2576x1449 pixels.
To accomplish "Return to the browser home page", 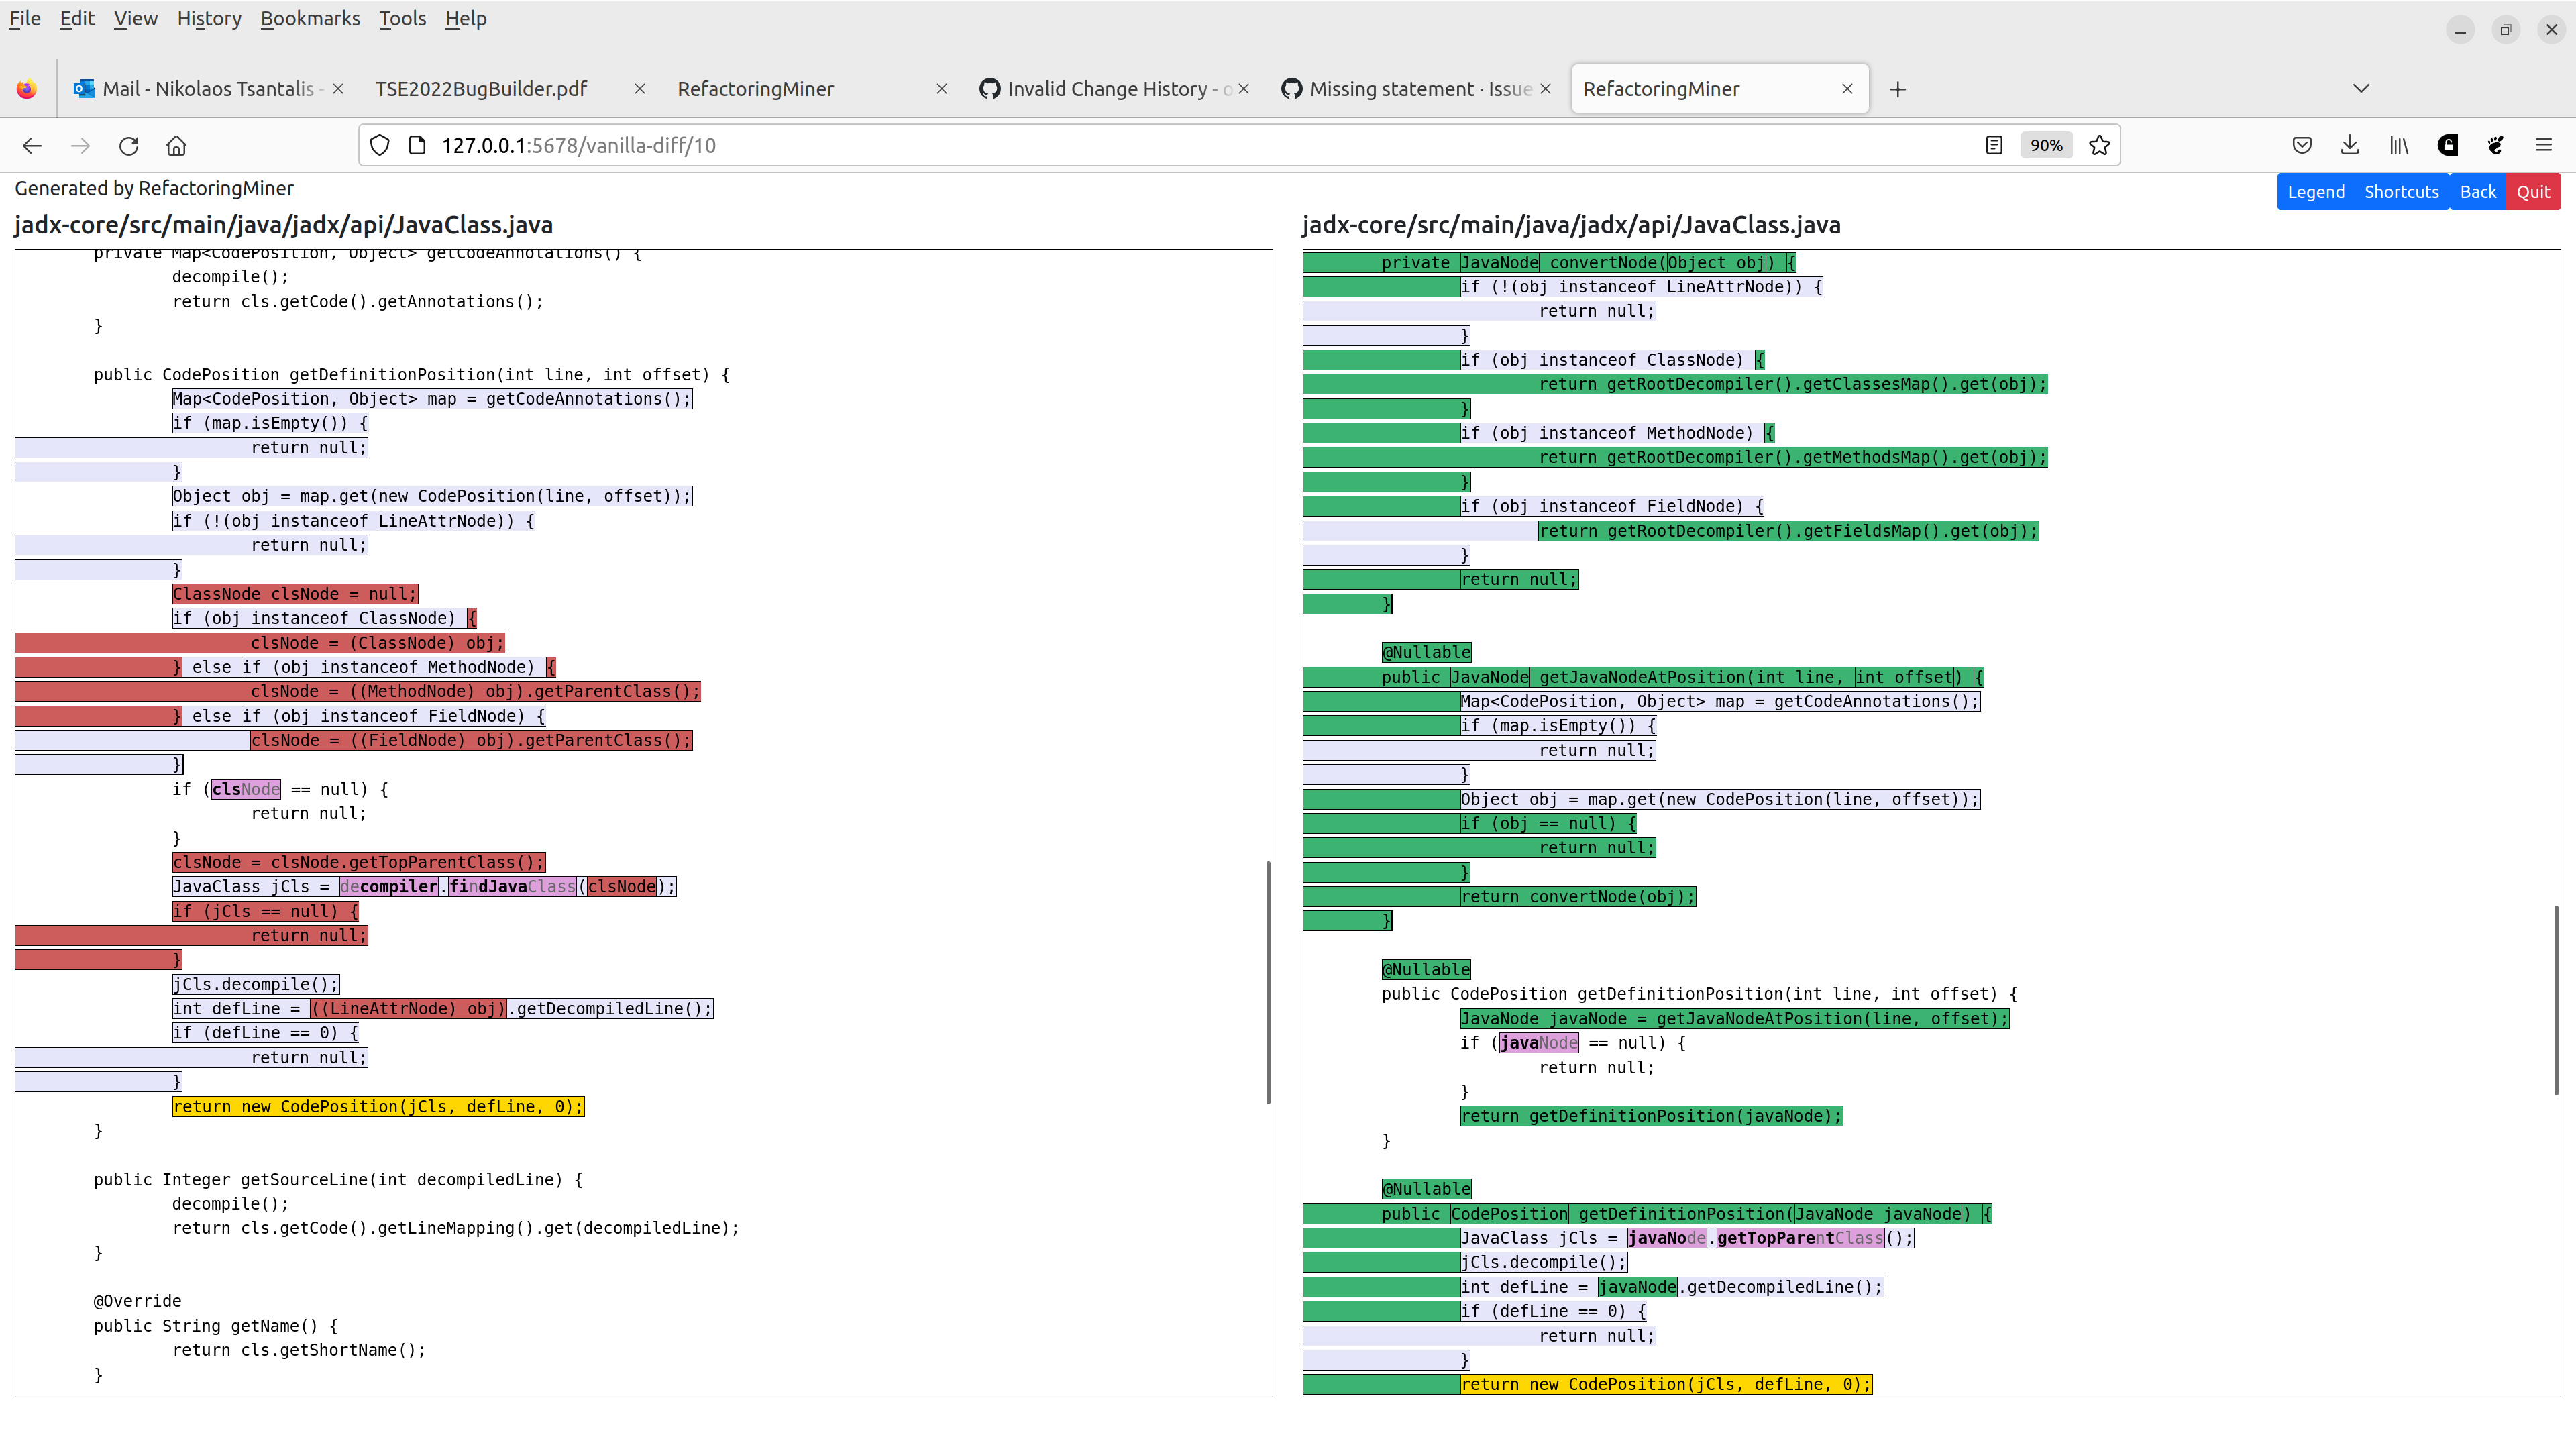I will (x=177, y=145).
